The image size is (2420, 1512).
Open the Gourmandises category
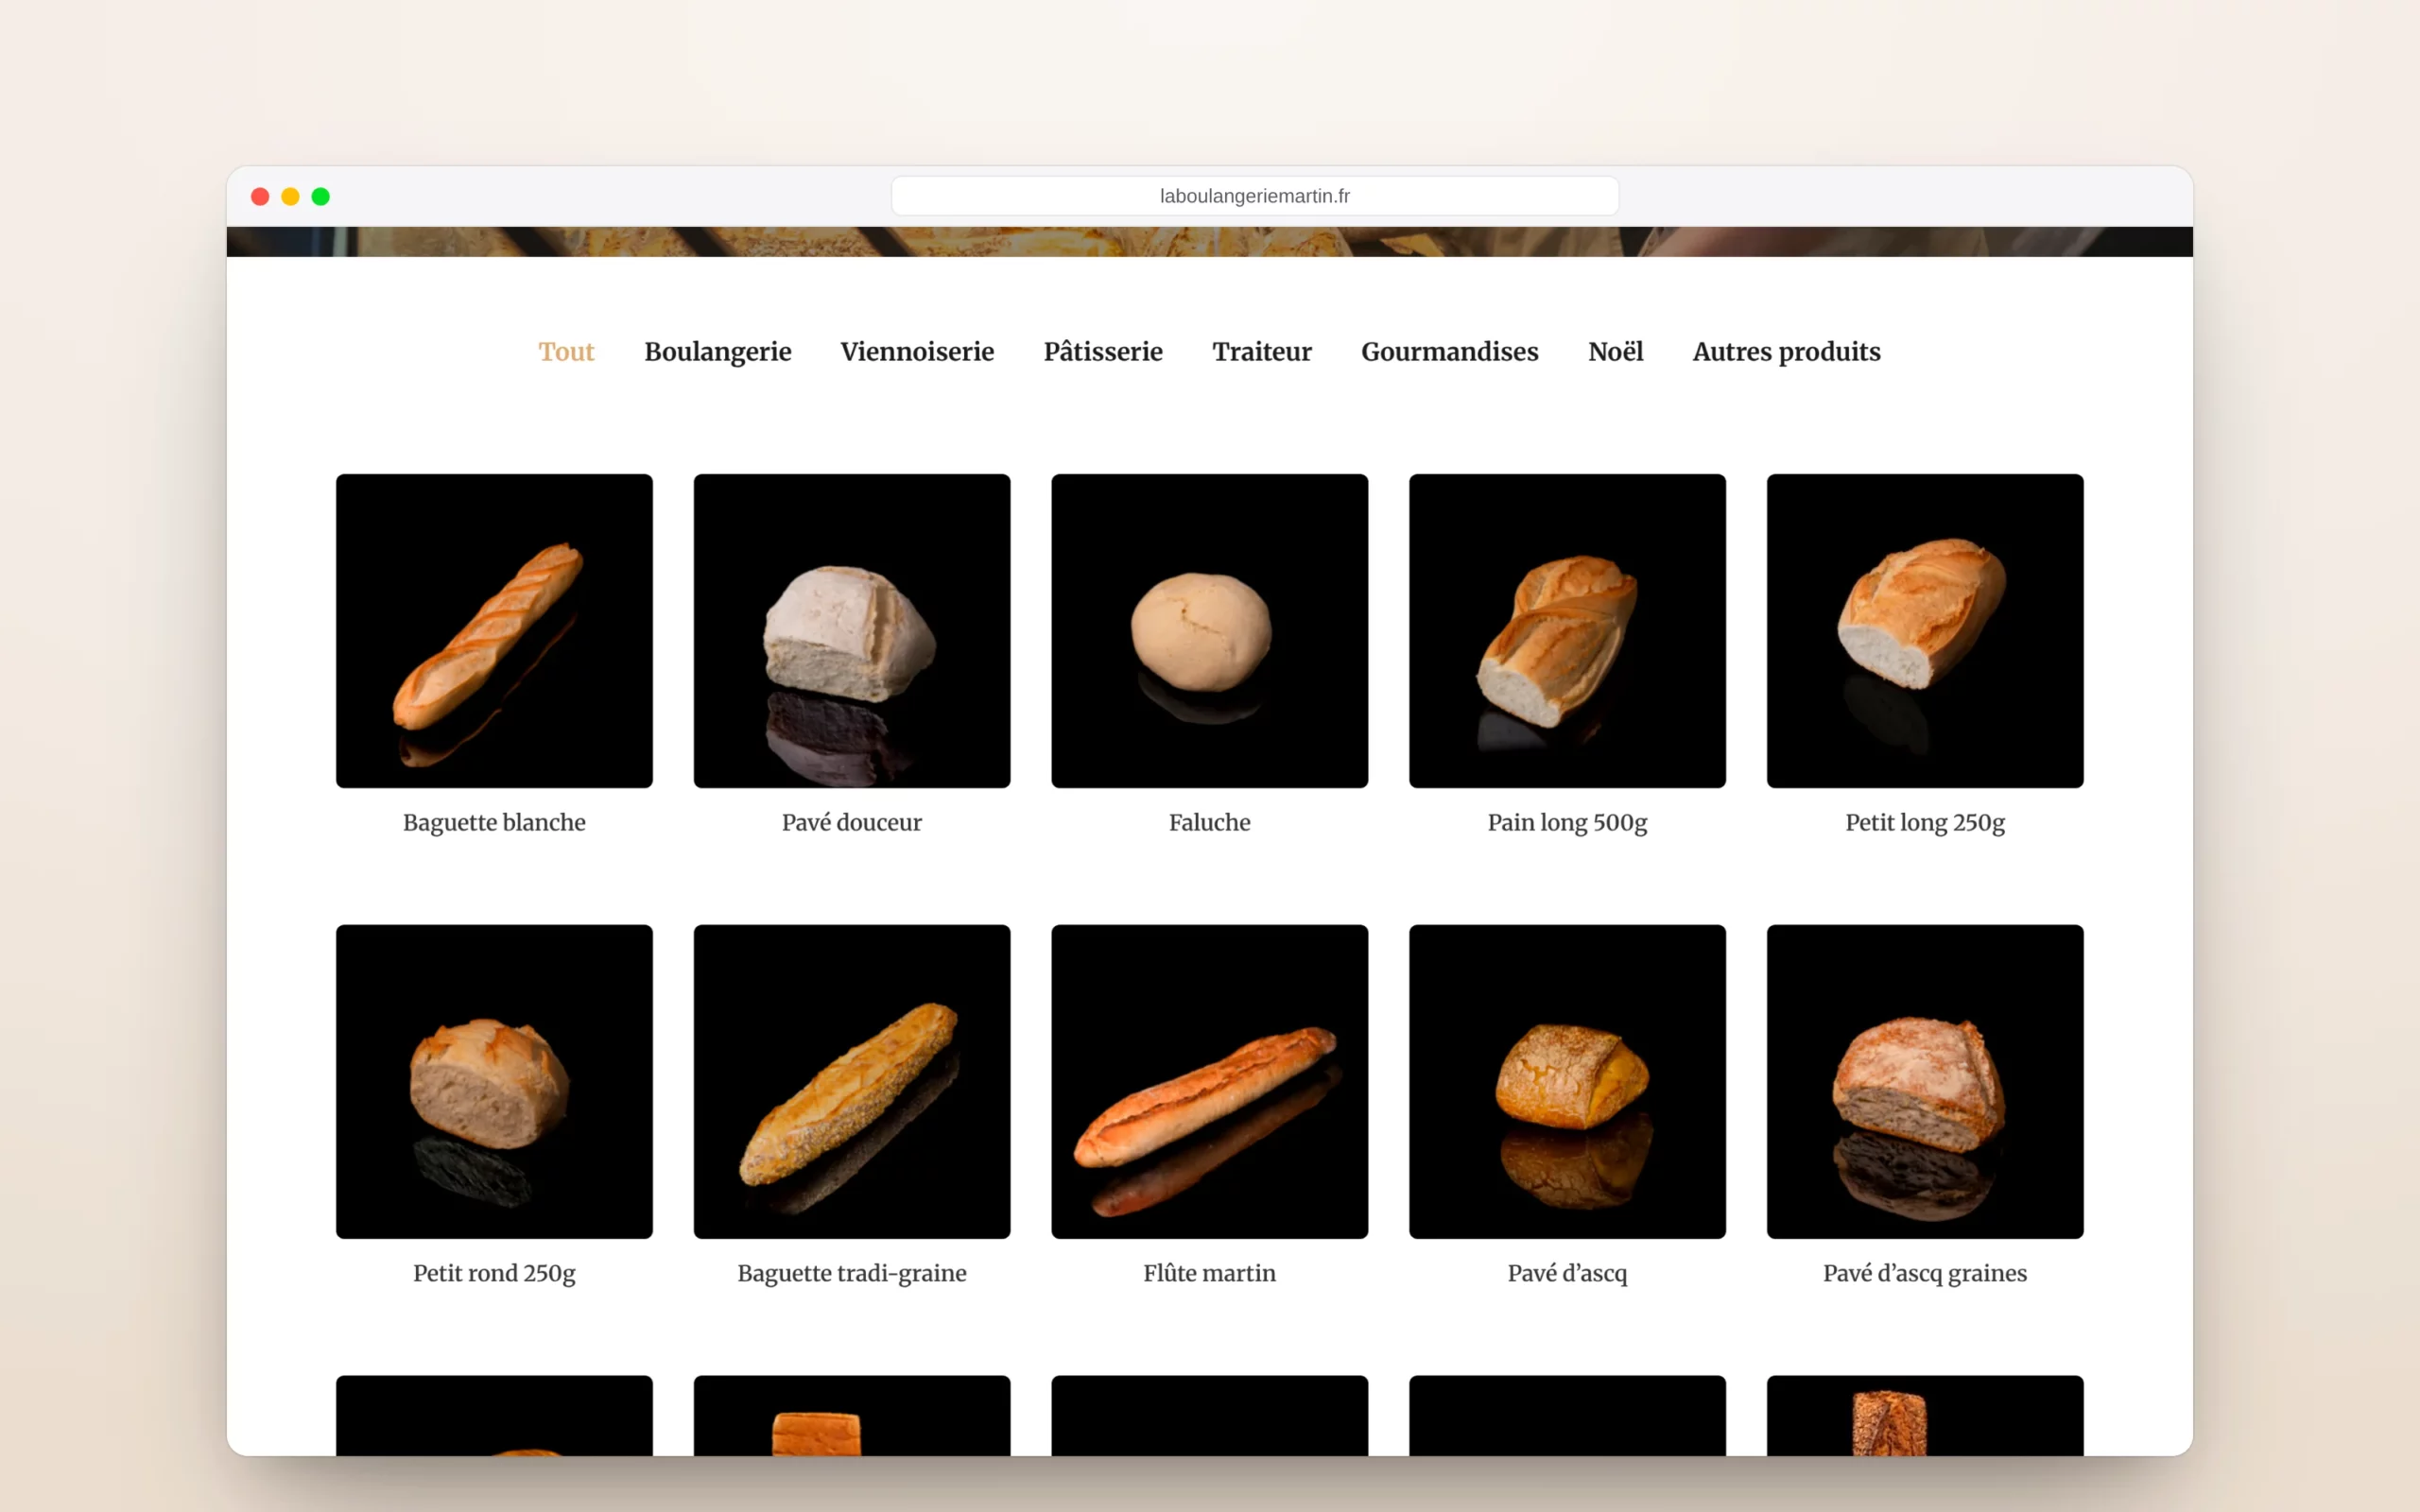[x=1450, y=352]
